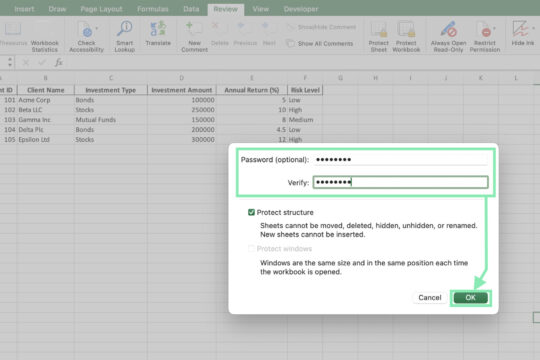Select the Investment Amount header cell
The width and height of the screenshot is (540, 360).
pos(181,90)
